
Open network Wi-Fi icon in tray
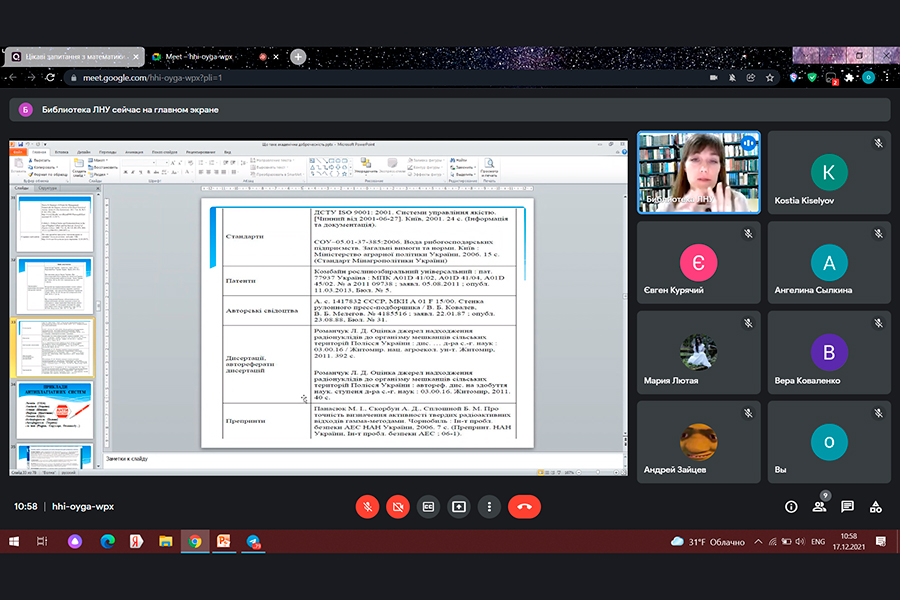tap(773, 541)
